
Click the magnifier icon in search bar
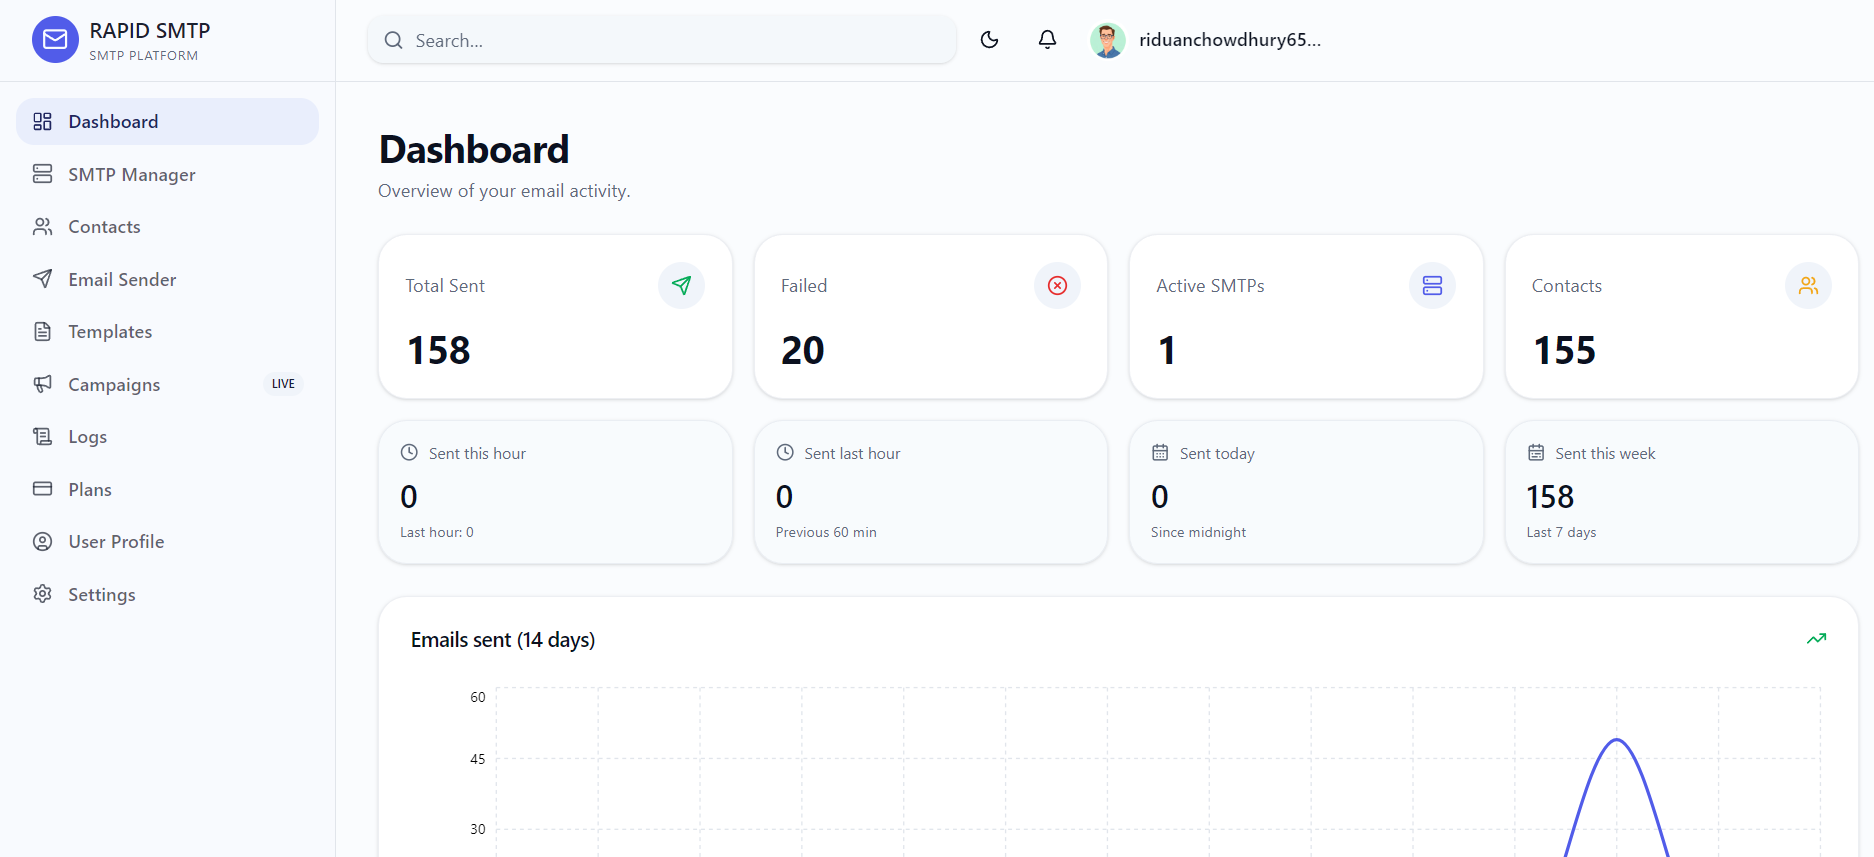pyautogui.click(x=394, y=40)
